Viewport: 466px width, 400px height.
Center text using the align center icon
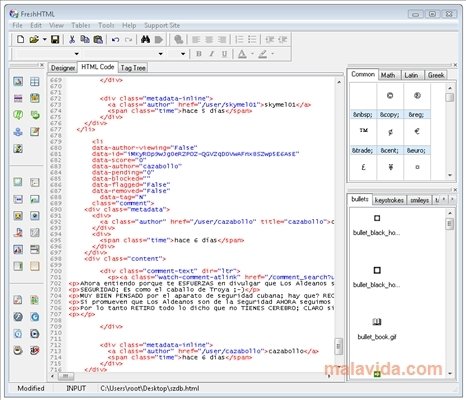click(x=209, y=40)
